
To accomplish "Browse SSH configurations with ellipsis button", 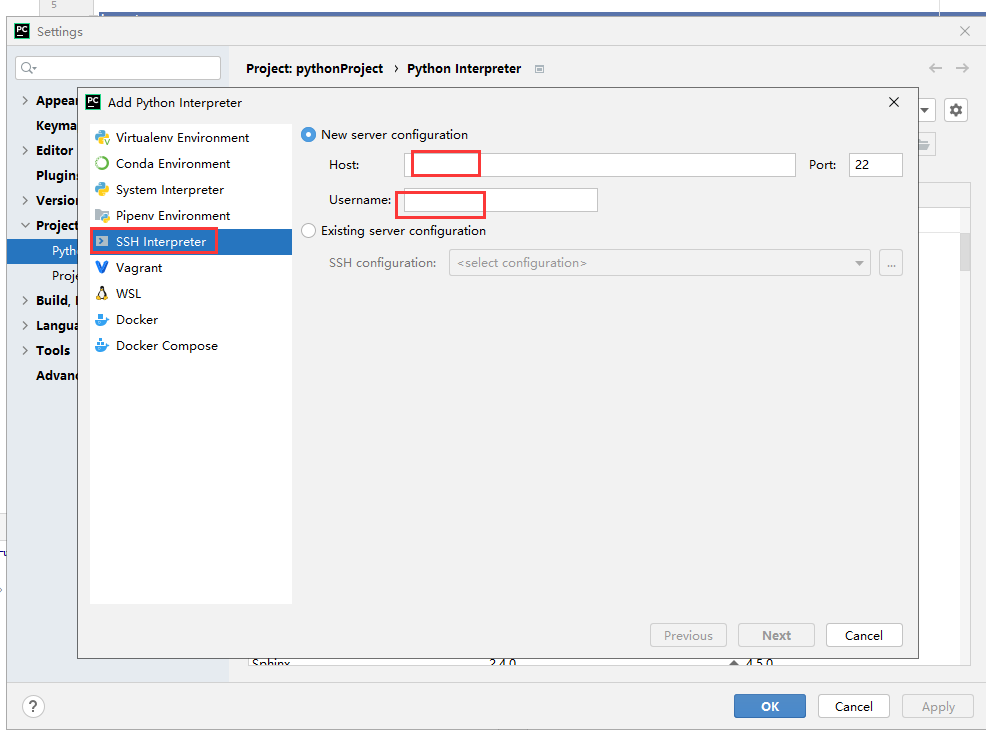I will [890, 263].
